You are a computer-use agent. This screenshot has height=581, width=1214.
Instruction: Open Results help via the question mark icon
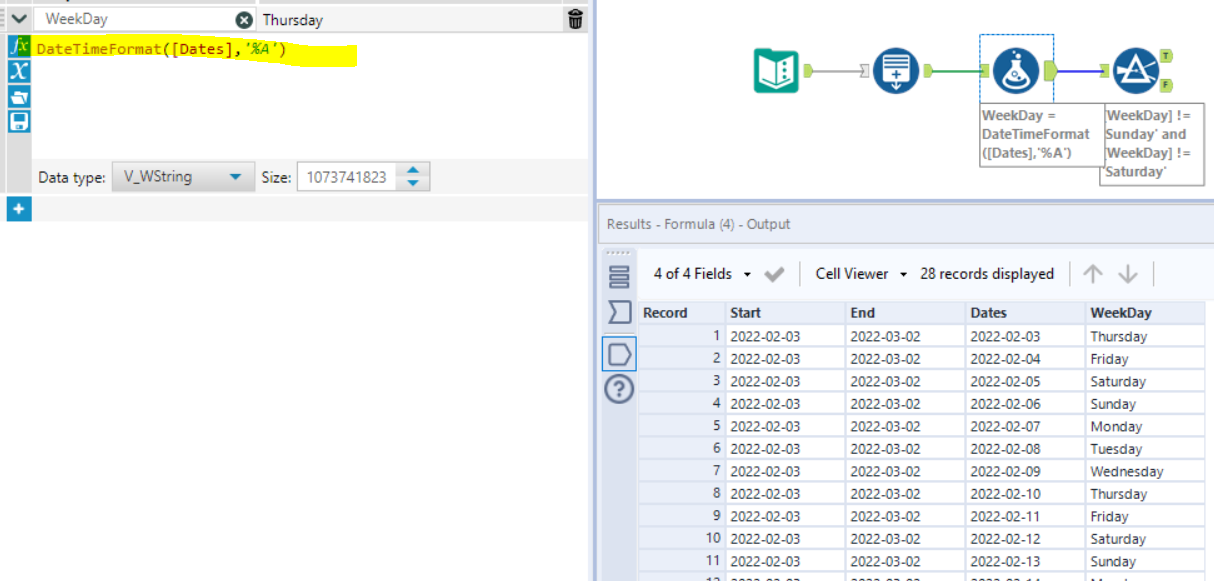tap(619, 389)
